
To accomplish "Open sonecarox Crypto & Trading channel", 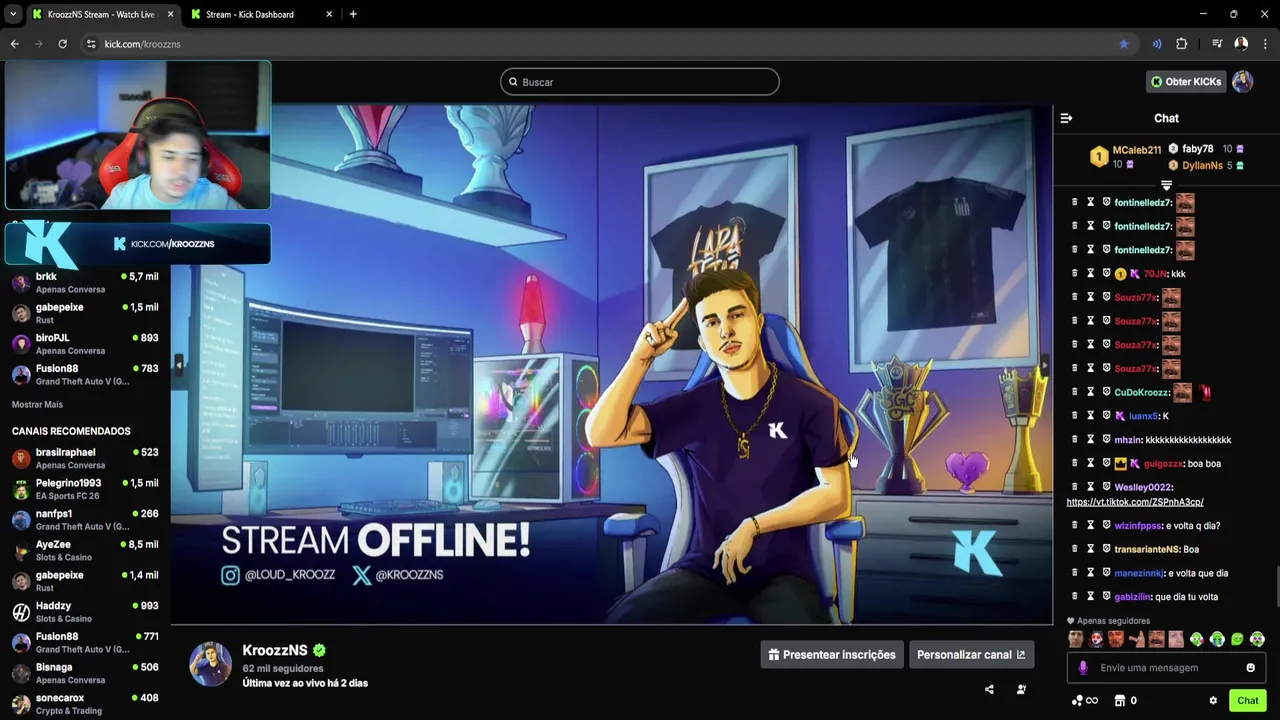I will click(x=85, y=704).
